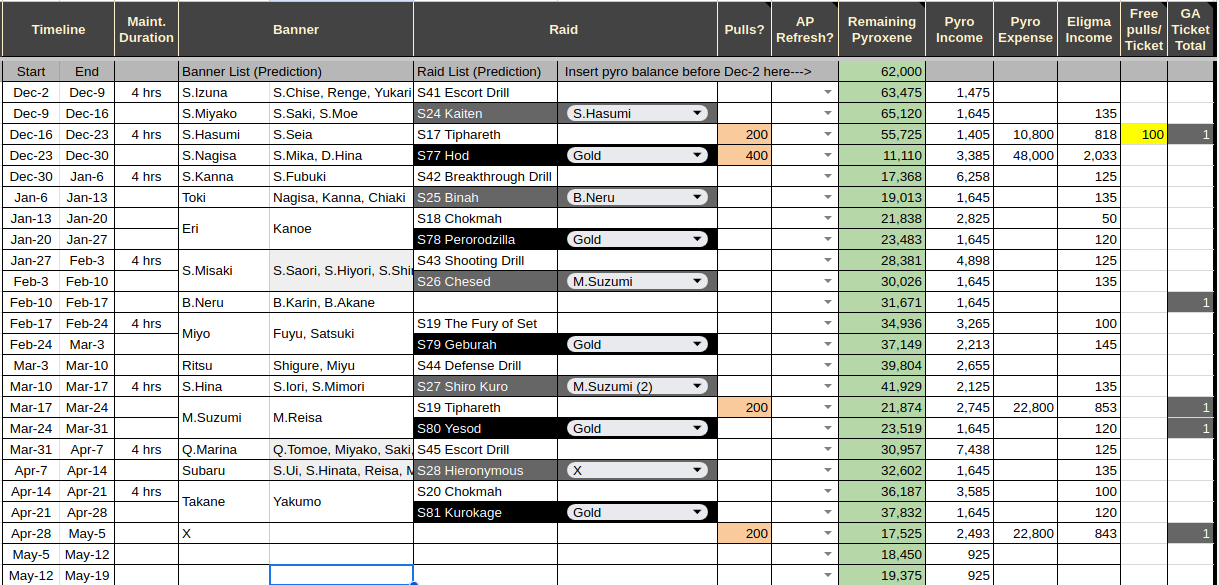Click the B.Karin, B.Akane banner cell
This screenshot has width=1219, height=585.
coord(341,302)
